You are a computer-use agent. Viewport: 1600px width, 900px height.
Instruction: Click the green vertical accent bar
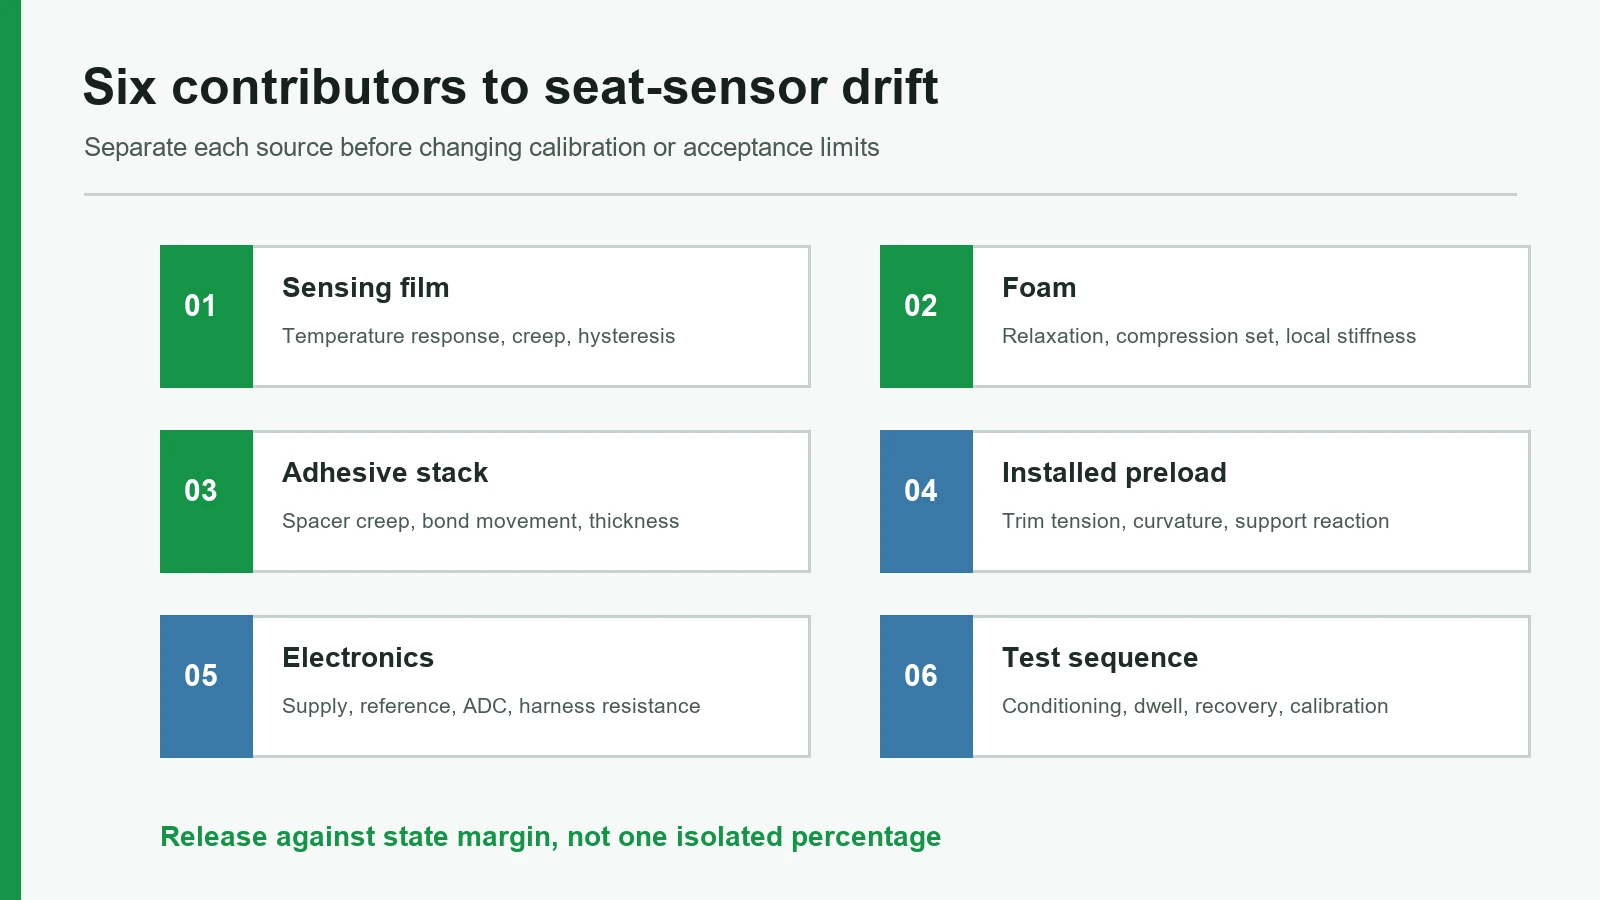pos(10,450)
